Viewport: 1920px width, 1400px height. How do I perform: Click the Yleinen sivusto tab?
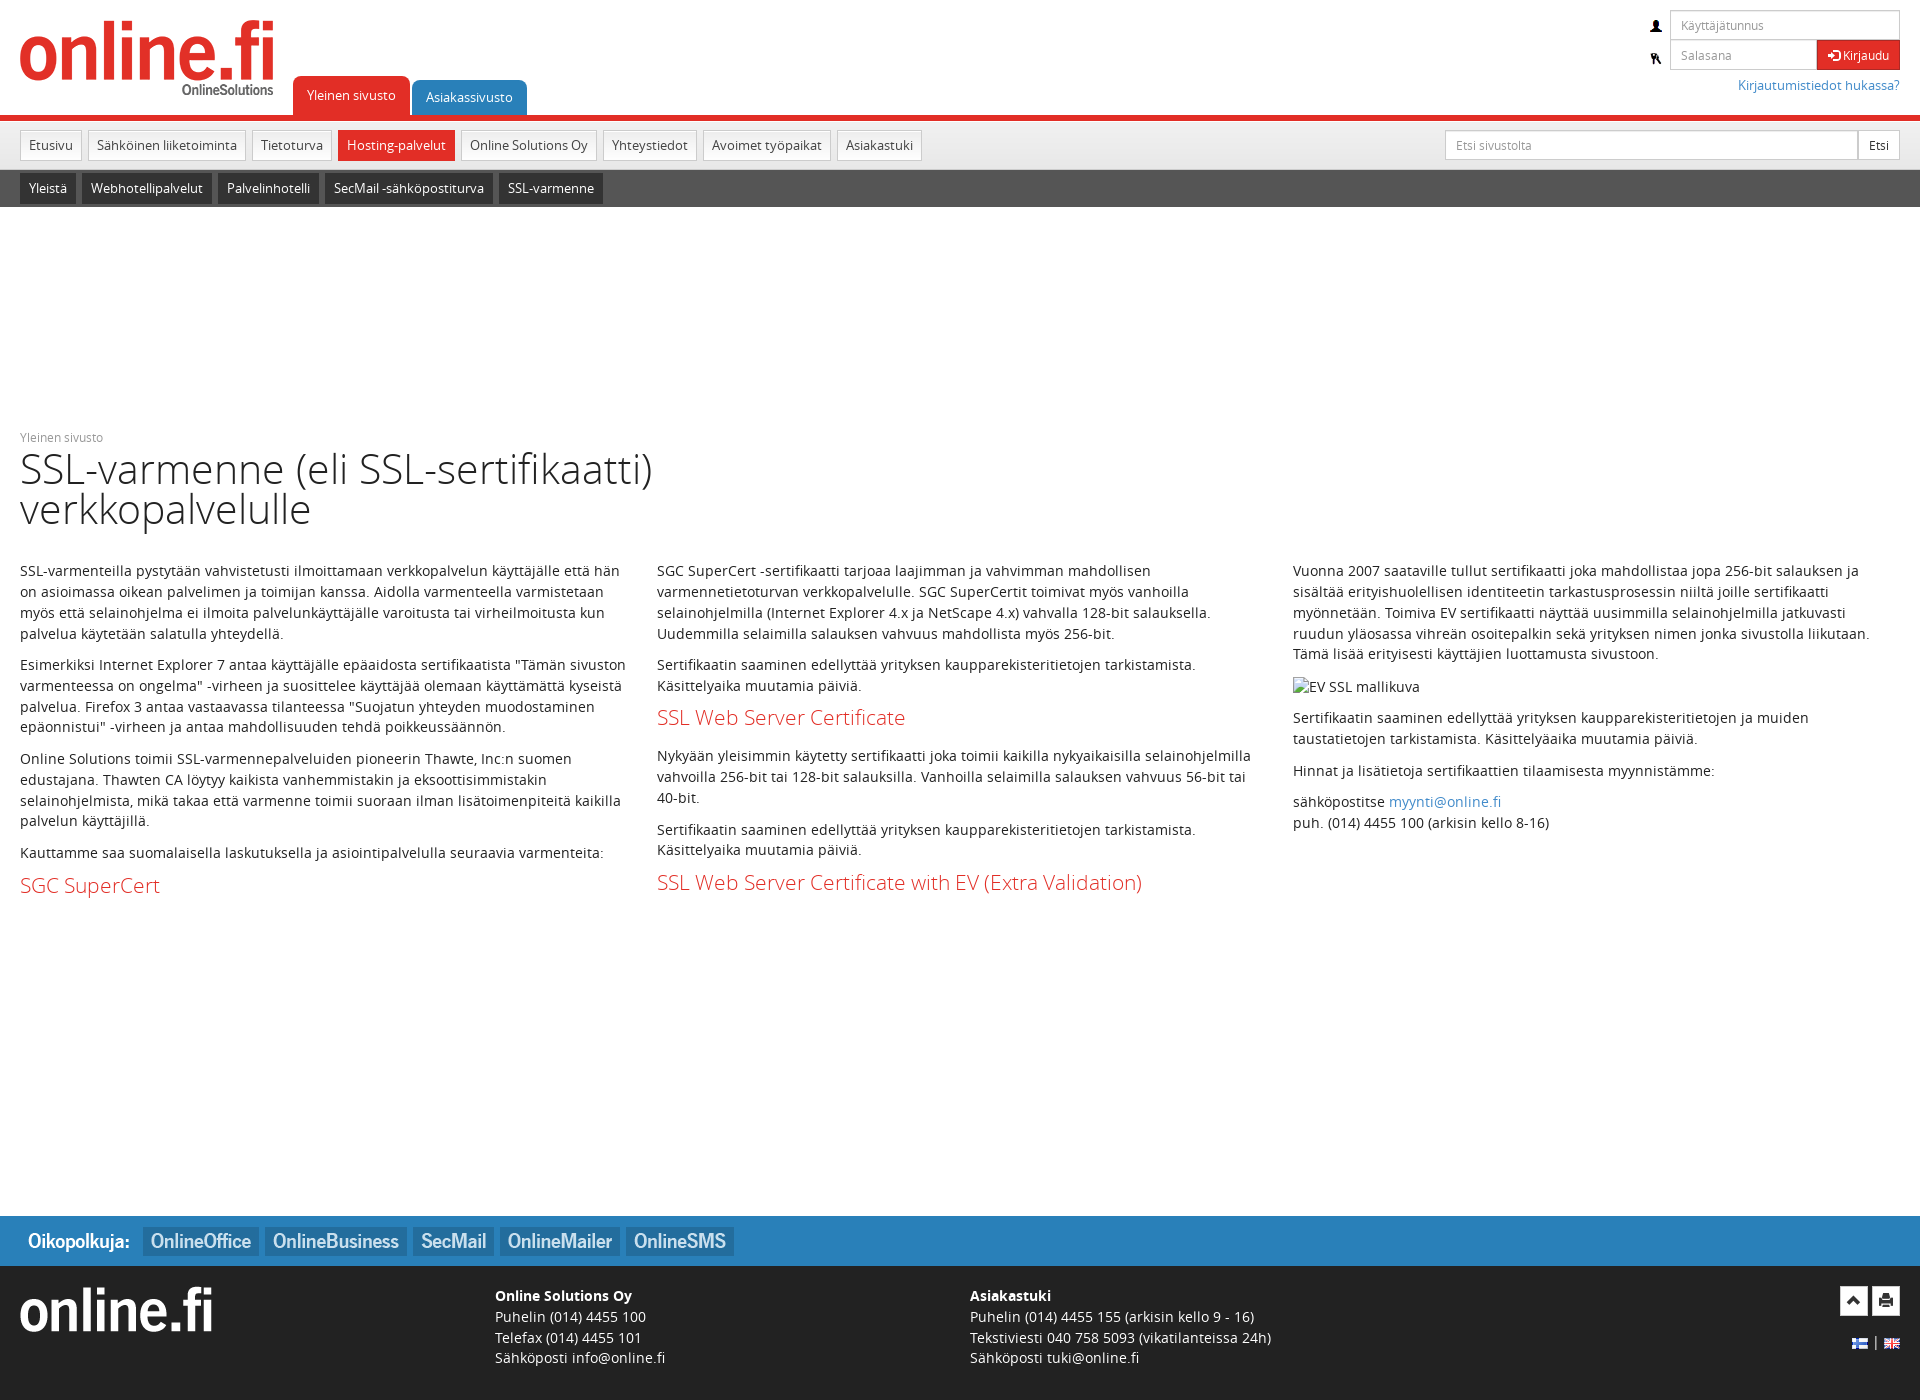click(x=349, y=95)
